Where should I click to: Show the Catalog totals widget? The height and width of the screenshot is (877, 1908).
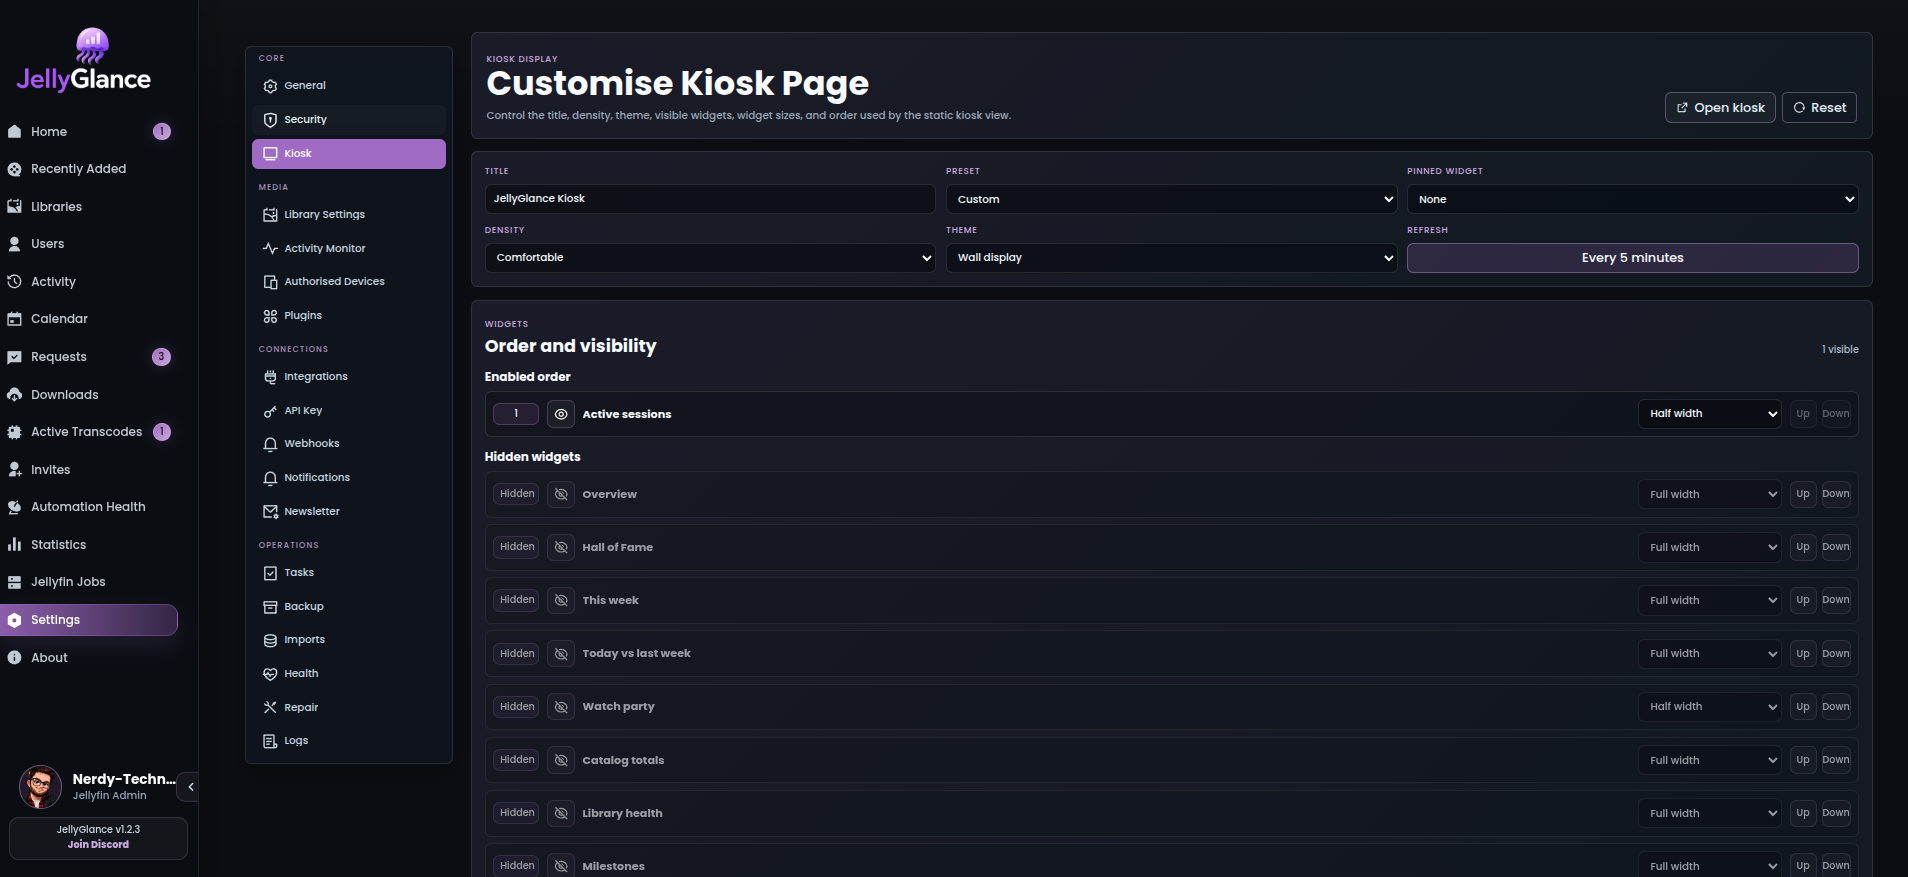(561, 760)
